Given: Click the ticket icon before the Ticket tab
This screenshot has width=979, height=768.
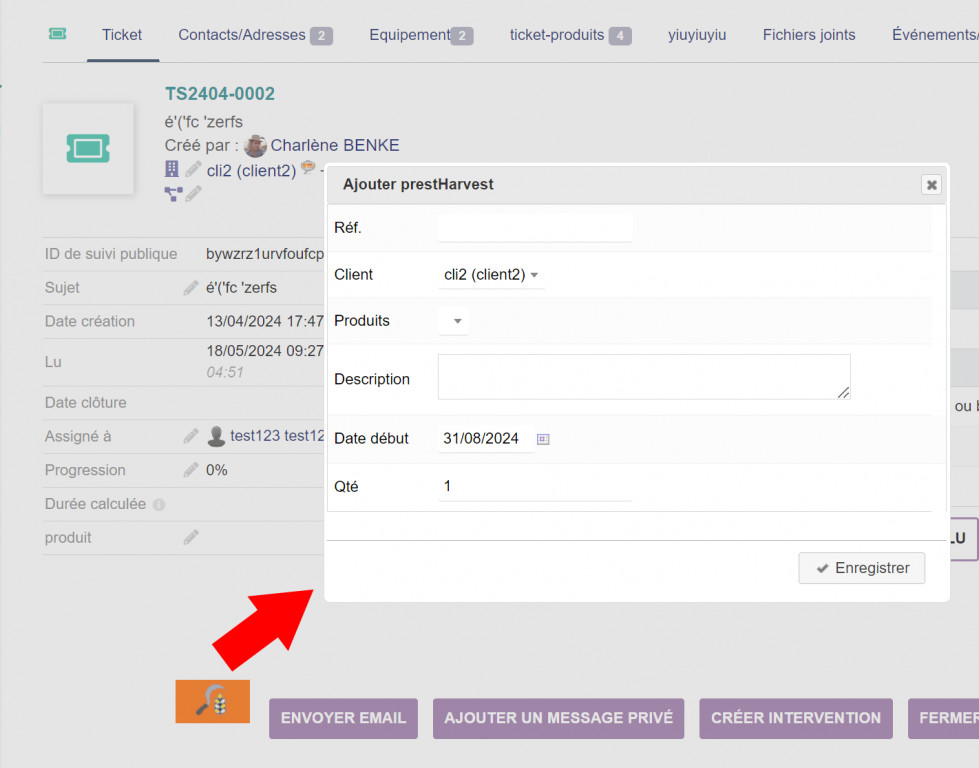Looking at the screenshot, I should point(57,34).
